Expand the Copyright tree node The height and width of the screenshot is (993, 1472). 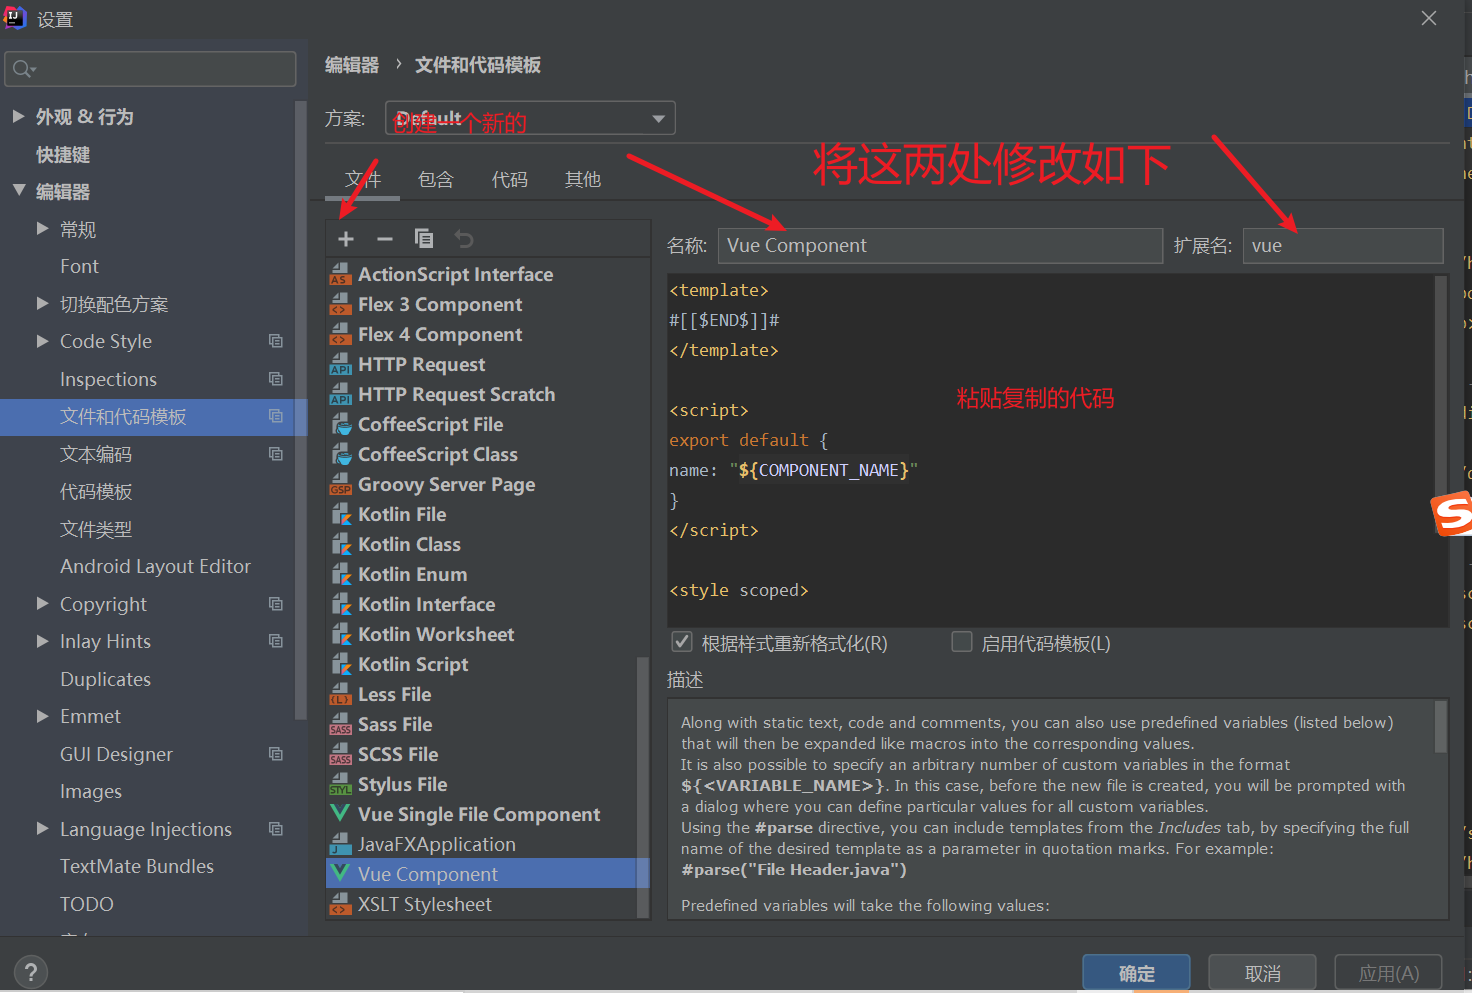point(42,603)
